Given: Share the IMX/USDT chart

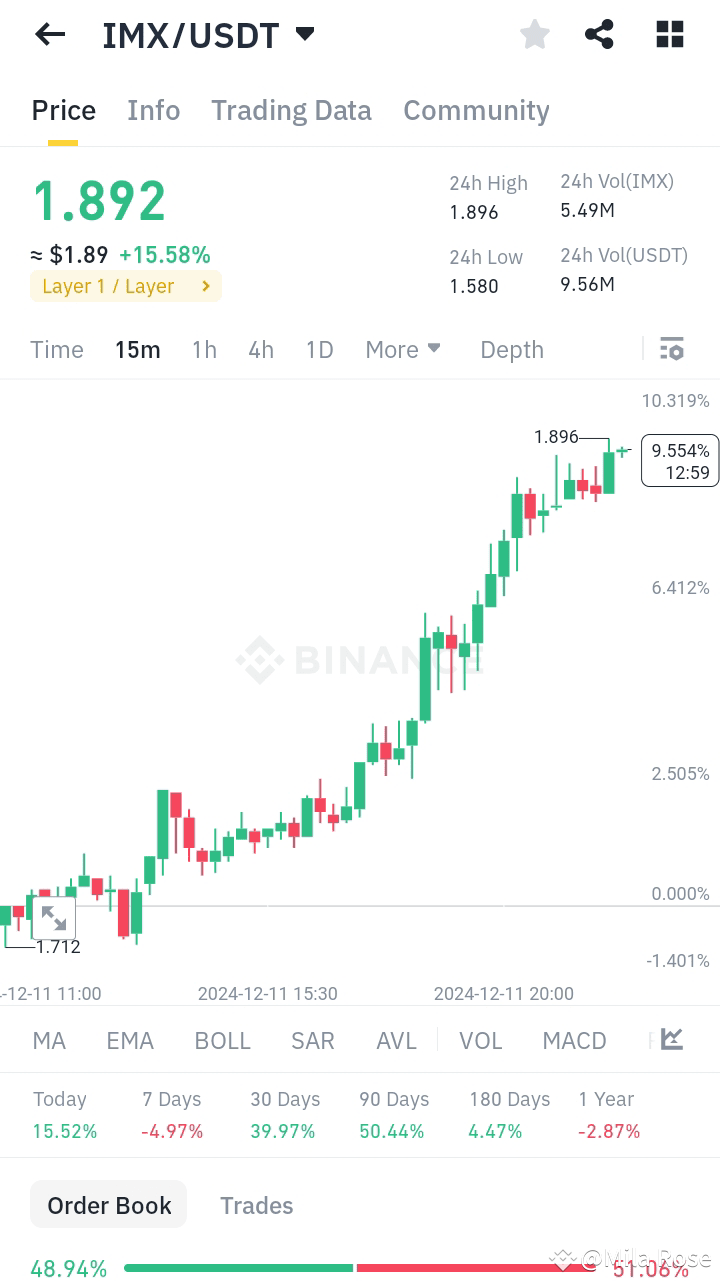Looking at the screenshot, I should pos(599,34).
